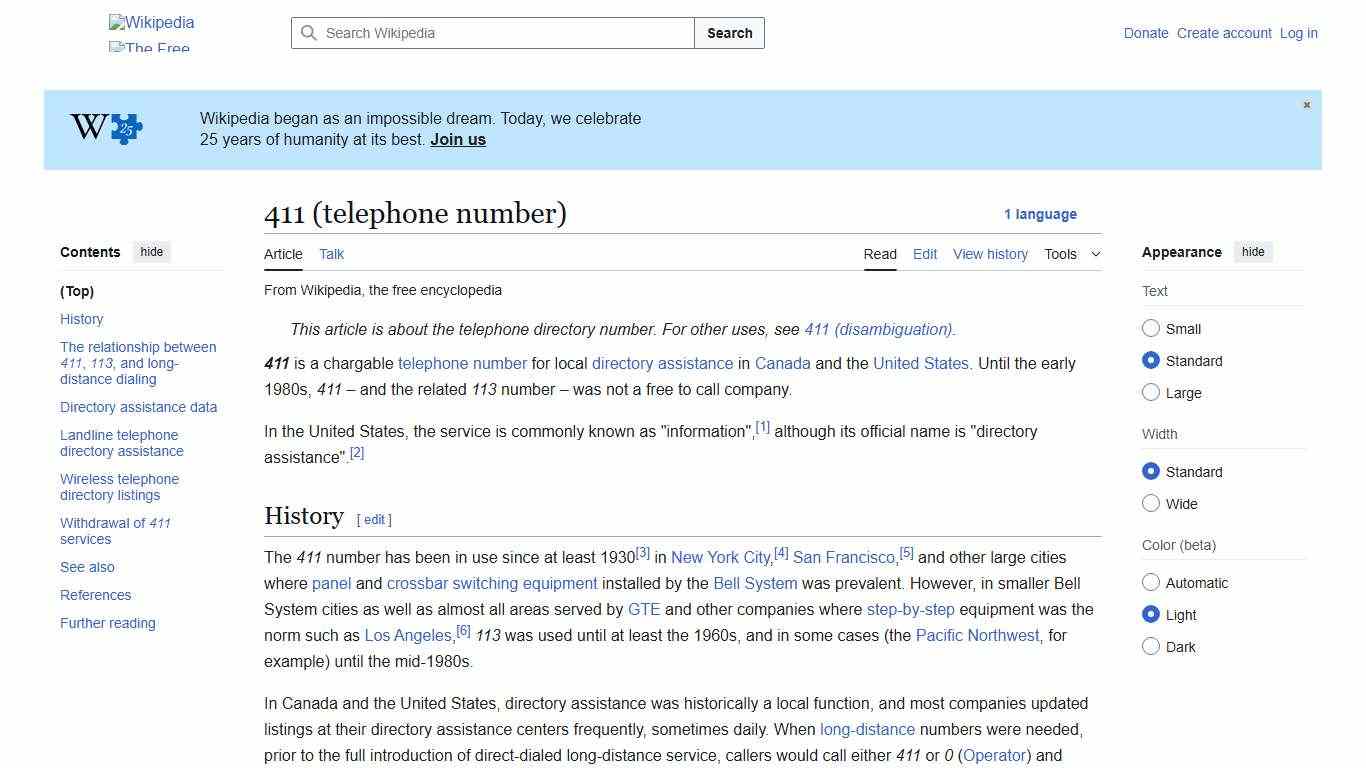Viewport: 1366px width, 768px height.
Task: Click the Wikipedia logo
Action: 151,22
